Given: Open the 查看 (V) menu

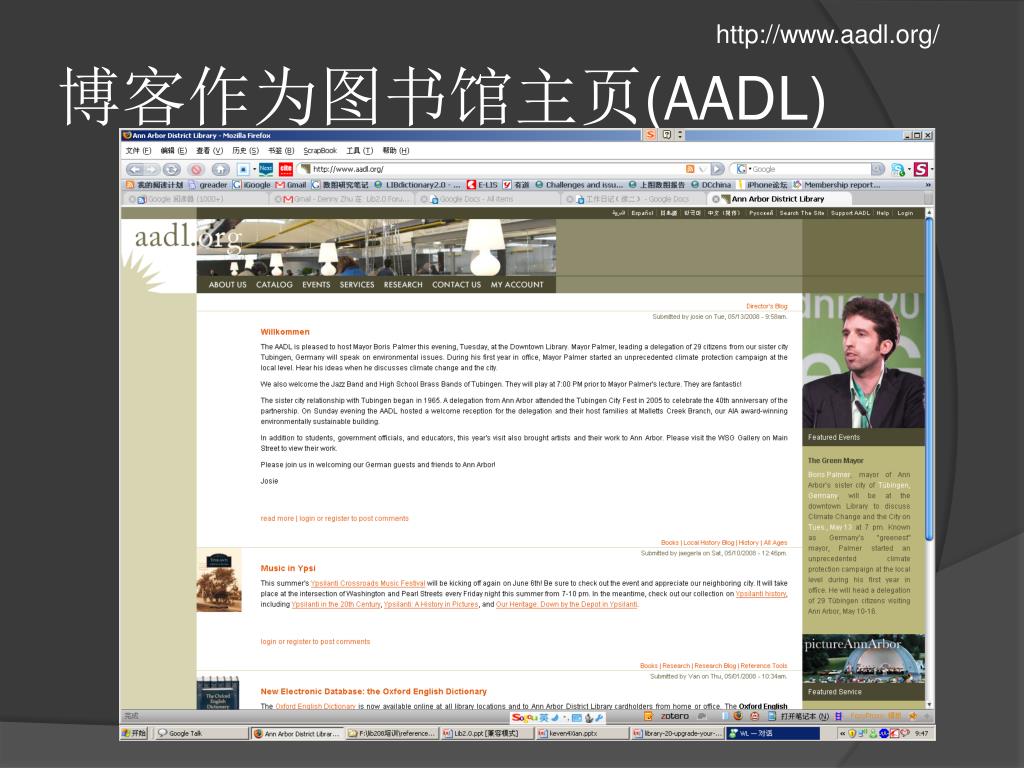Looking at the screenshot, I should click(x=210, y=151).
